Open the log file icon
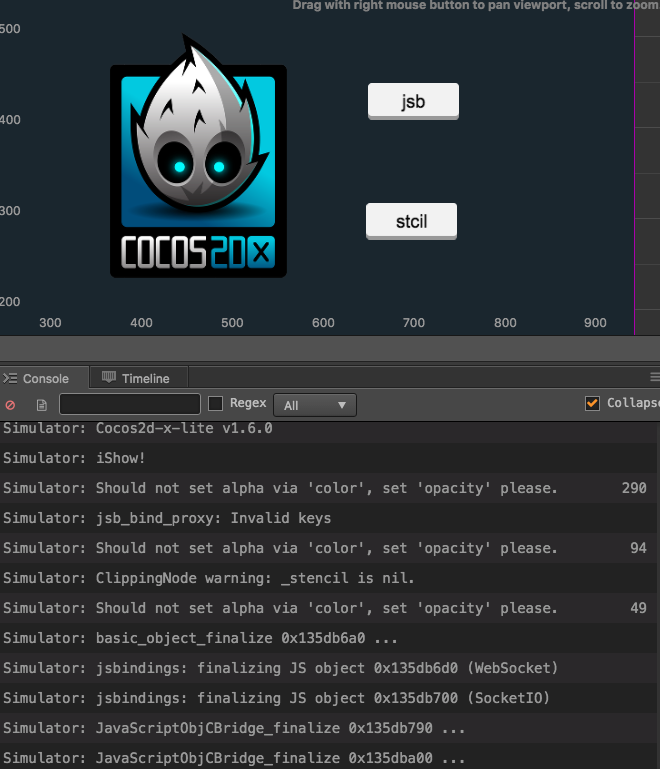Screen dimensions: 660x769 (42, 405)
